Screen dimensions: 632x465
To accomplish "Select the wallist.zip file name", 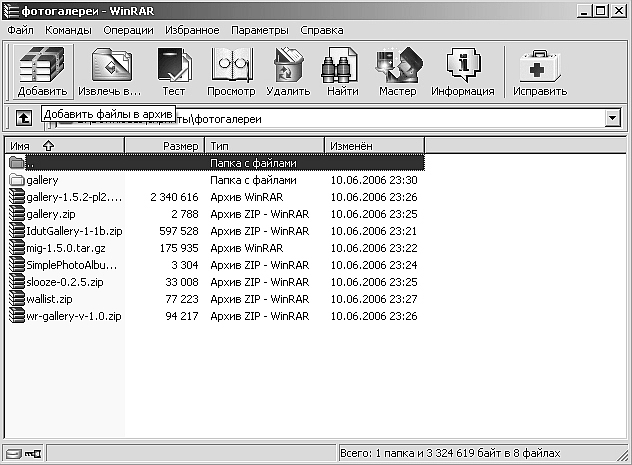I will pos(49,299).
